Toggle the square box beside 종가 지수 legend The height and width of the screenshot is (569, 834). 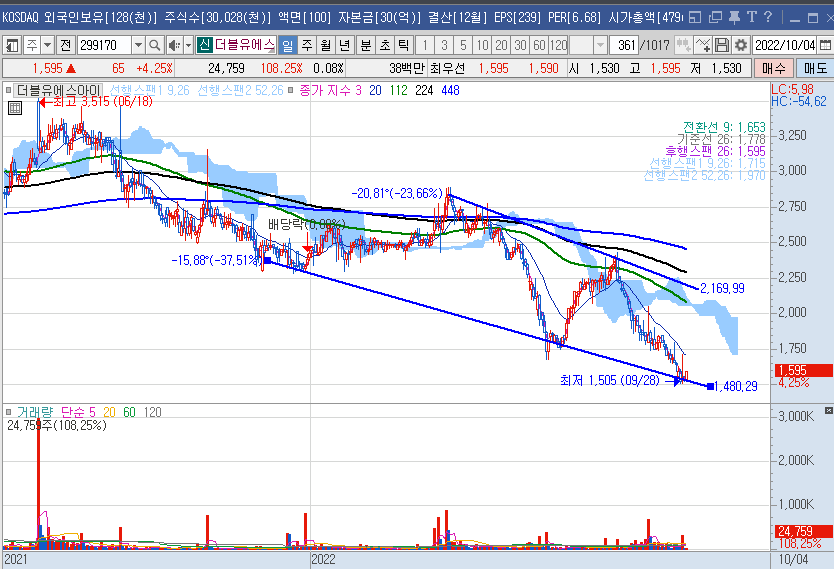pyautogui.click(x=290, y=90)
